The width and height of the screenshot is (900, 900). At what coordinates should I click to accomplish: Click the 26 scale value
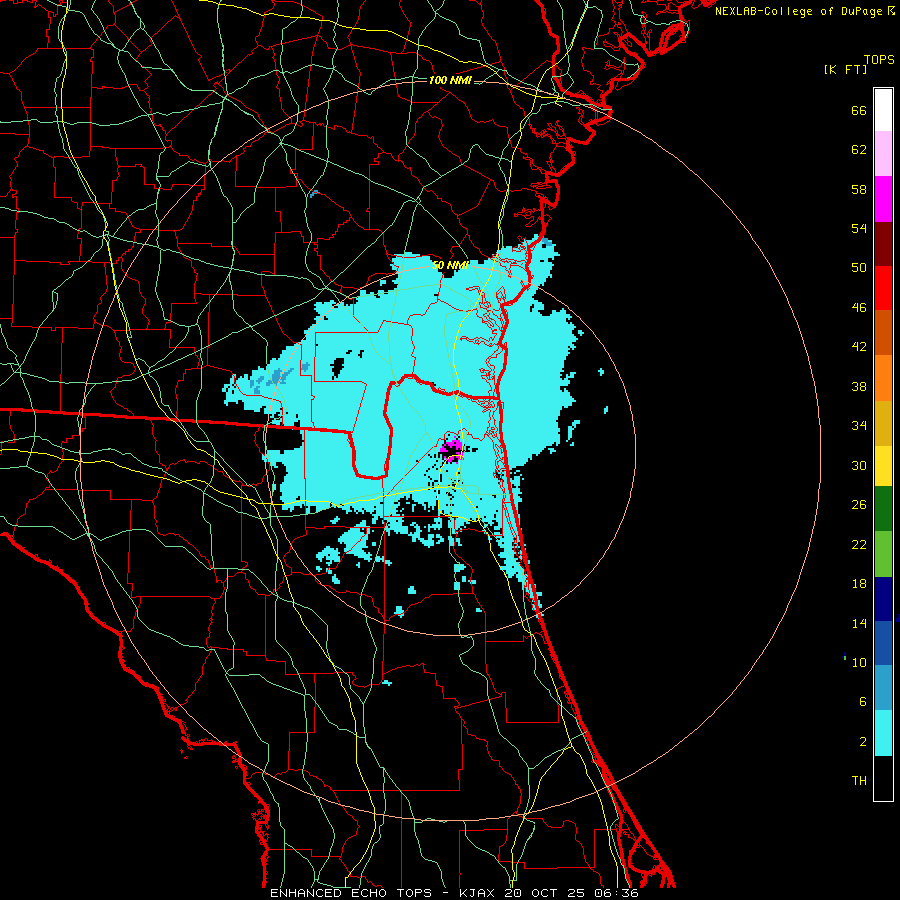(x=859, y=505)
